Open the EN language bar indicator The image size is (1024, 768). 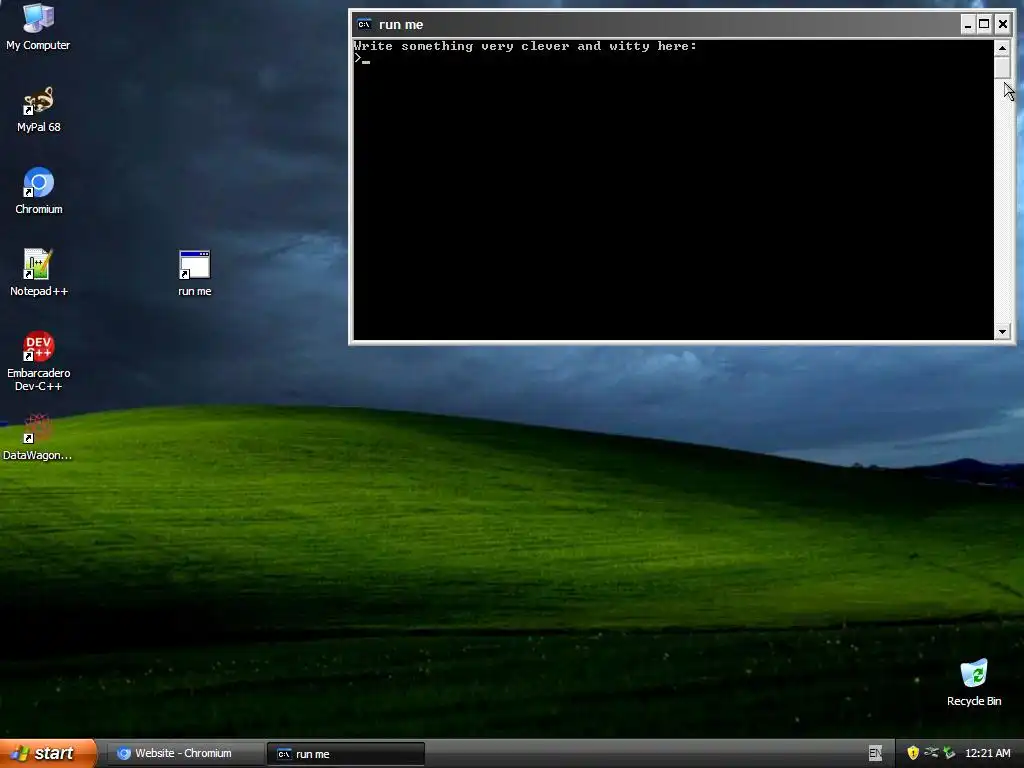pyautogui.click(x=875, y=753)
